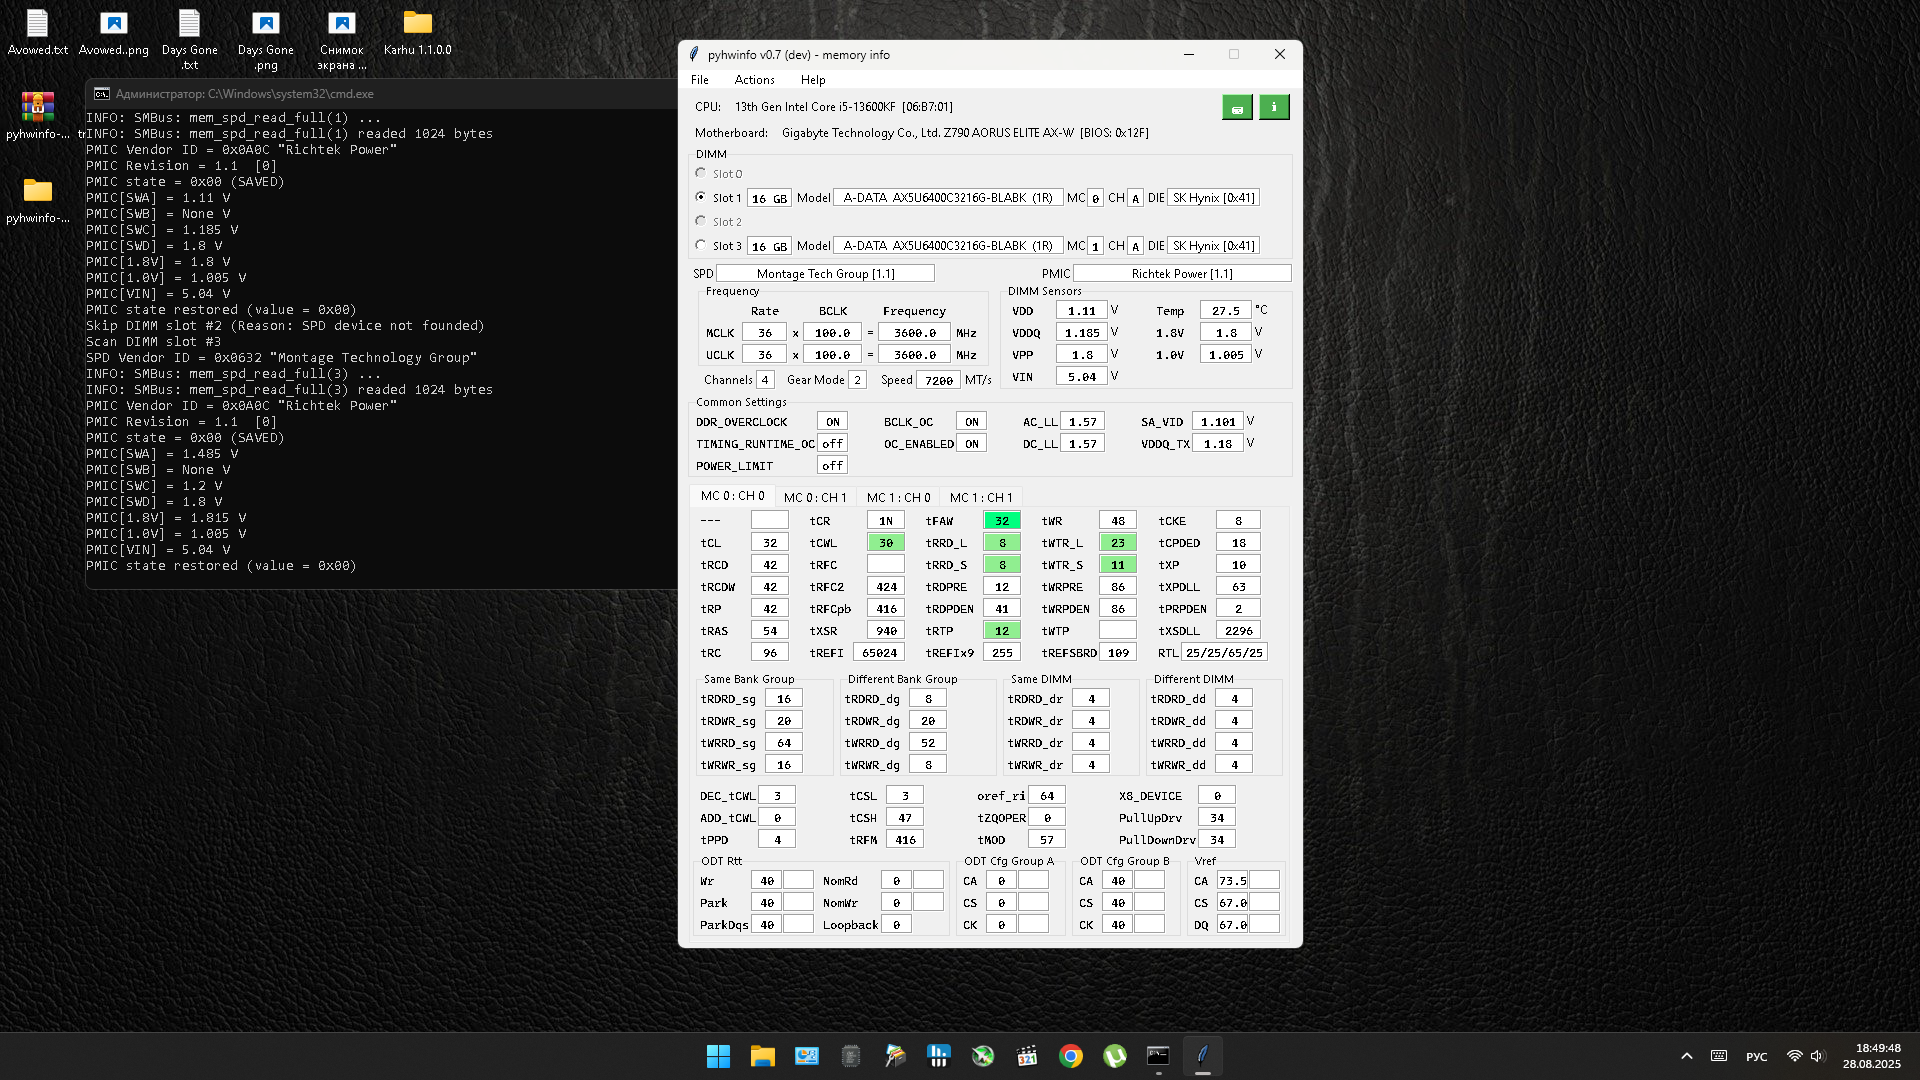The height and width of the screenshot is (1080, 1920).
Task: Open the date and time flyout
Action: point(1871,1056)
